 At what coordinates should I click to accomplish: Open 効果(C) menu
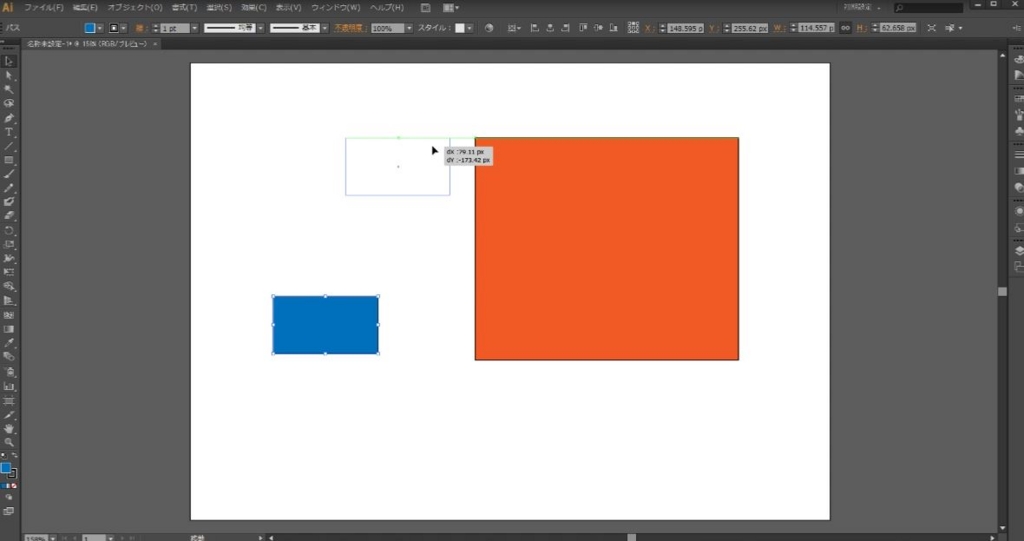coord(253,8)
